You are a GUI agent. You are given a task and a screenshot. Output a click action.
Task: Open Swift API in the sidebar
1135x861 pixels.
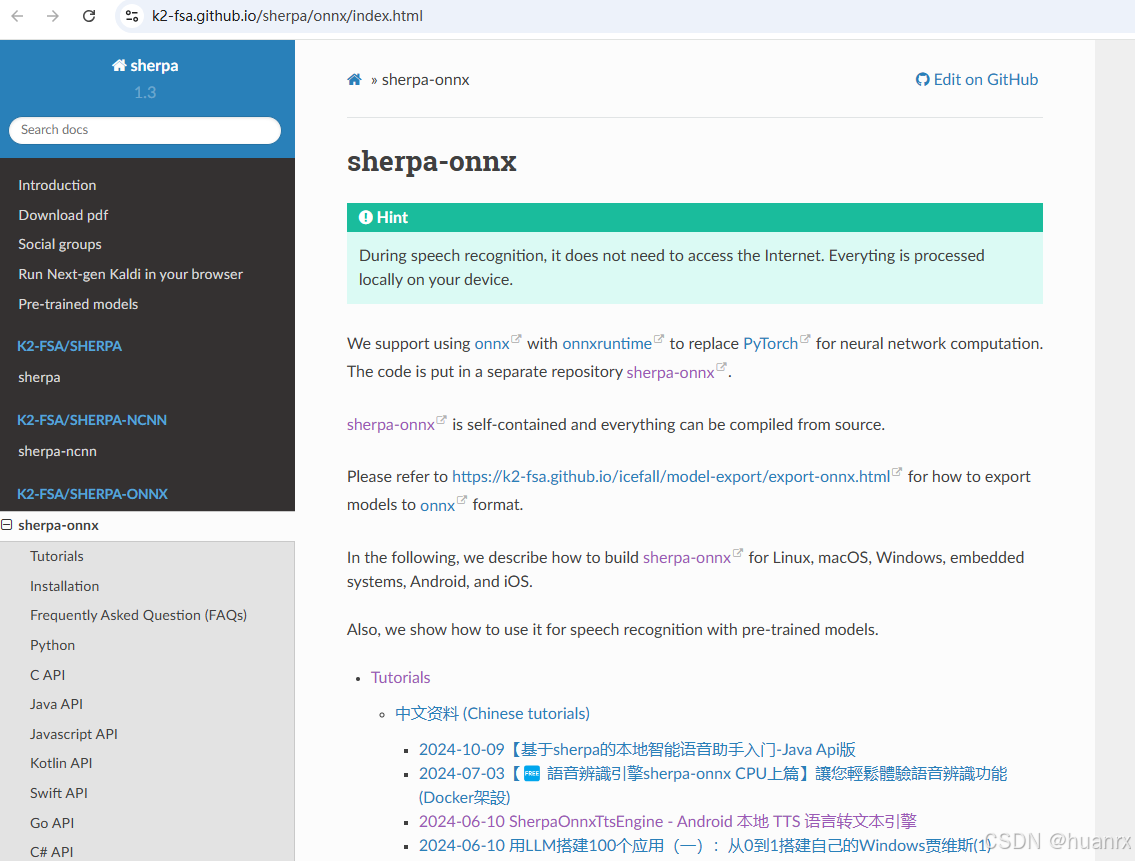pos(59,793)
